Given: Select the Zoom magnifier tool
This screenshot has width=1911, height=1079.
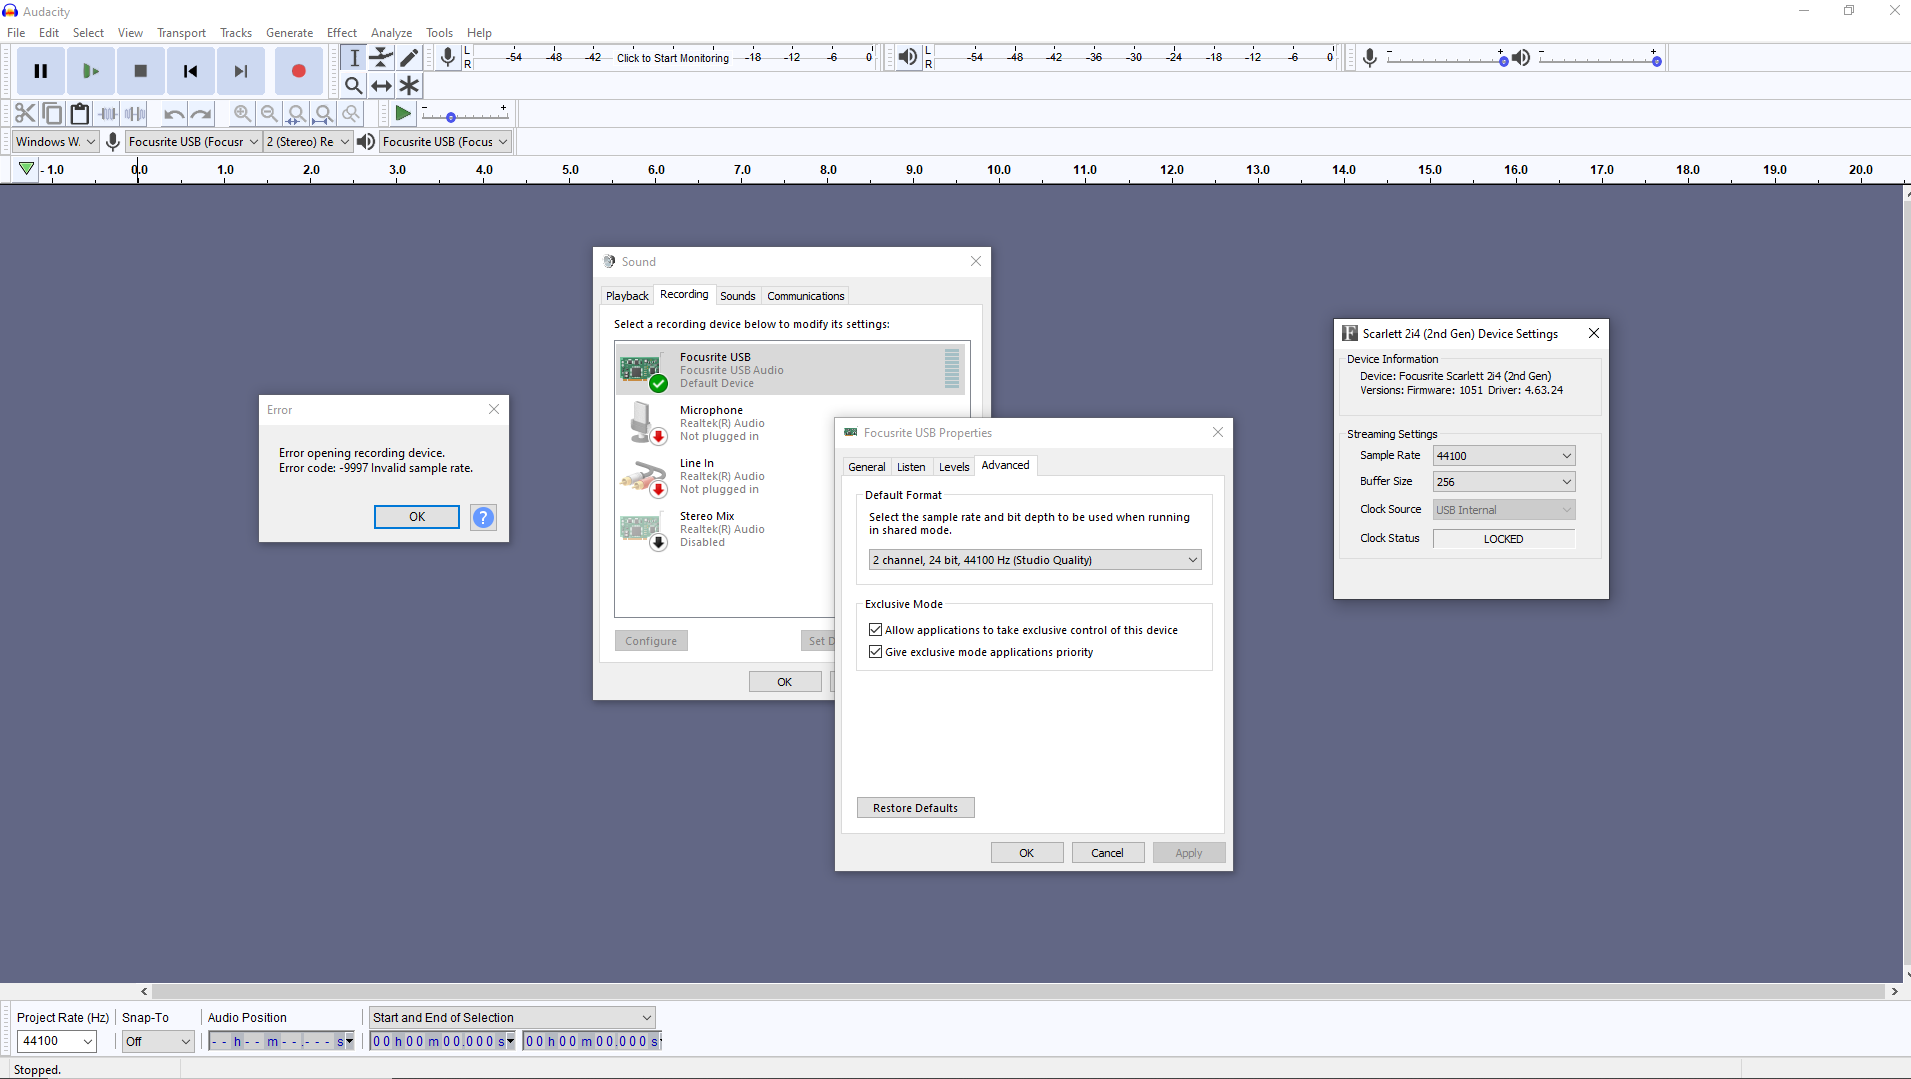Looking at the screenshot, I should point(354,86).
